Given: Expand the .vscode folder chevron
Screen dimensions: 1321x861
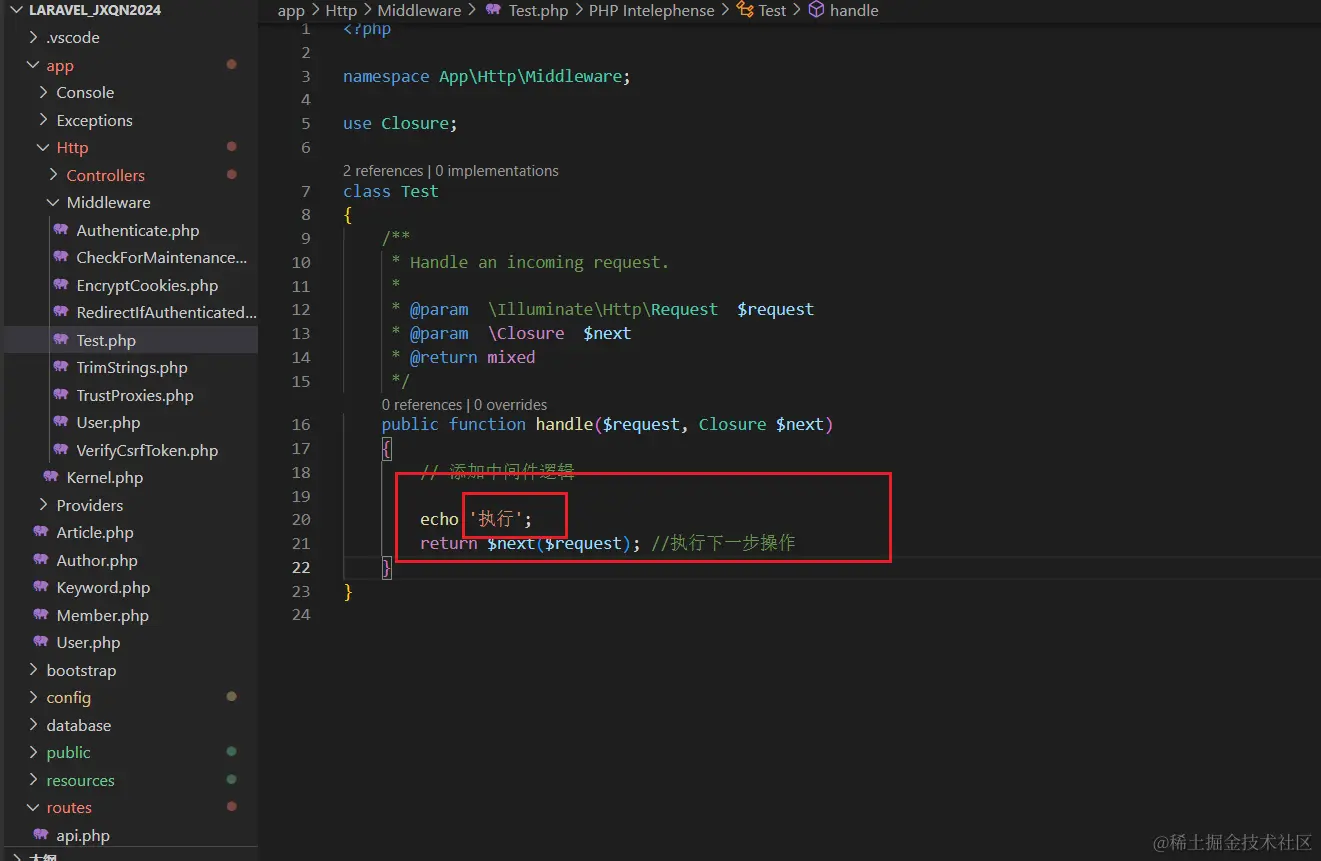Looking at the screenshot, I should 34,37.
